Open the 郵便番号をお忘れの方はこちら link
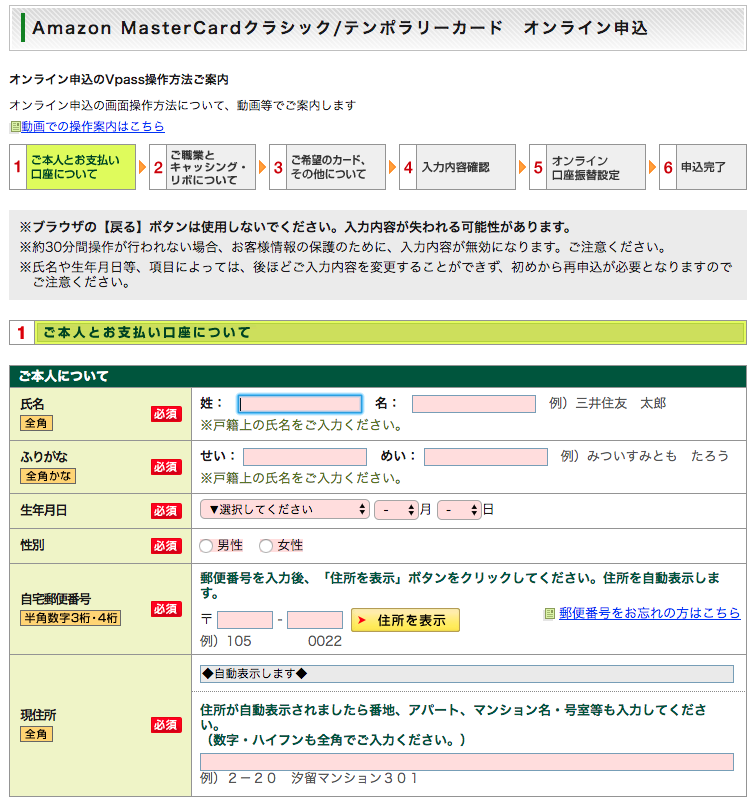 point(649,613)
